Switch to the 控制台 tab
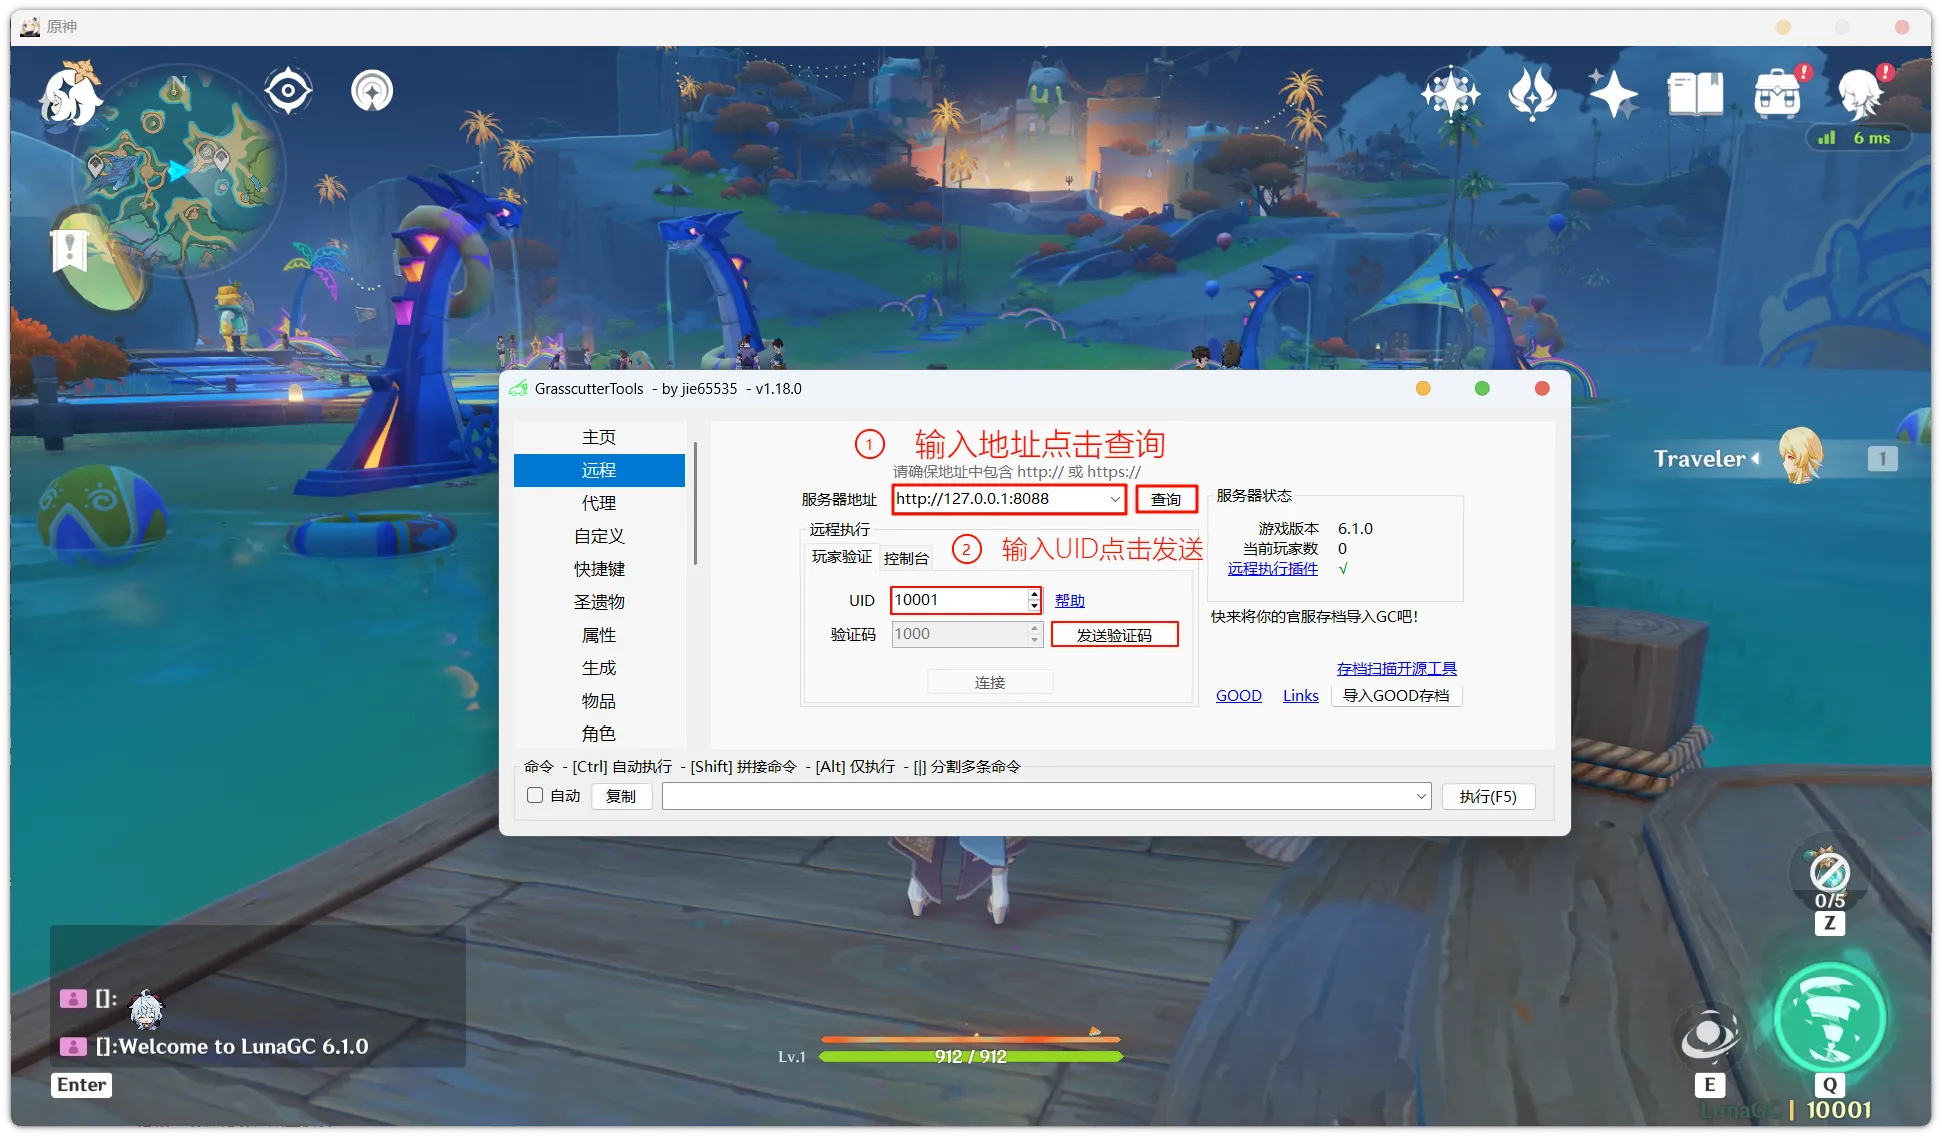Image resolution: width=1942 pixels, height=1137 pixels. click(x=905, y=558)
